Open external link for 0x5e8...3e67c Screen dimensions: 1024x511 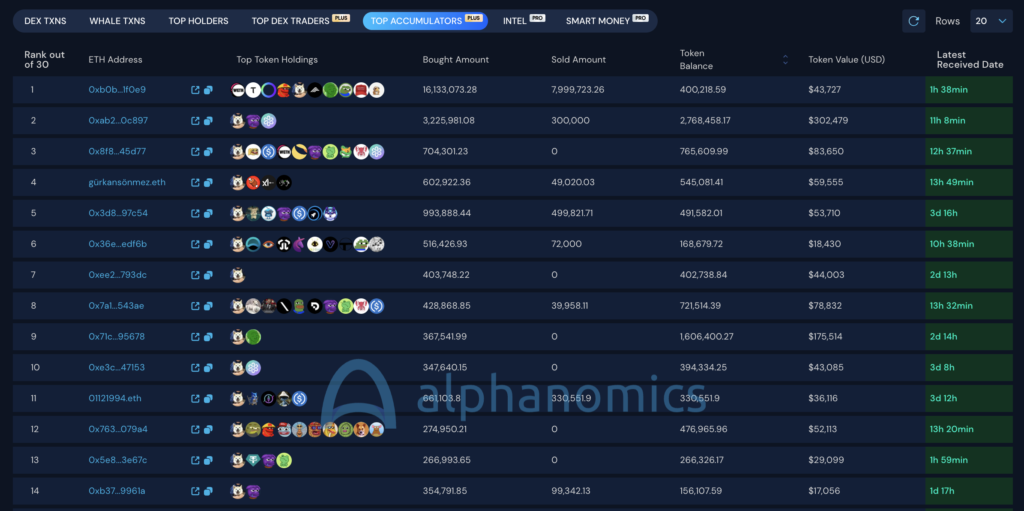click(196, 461)
